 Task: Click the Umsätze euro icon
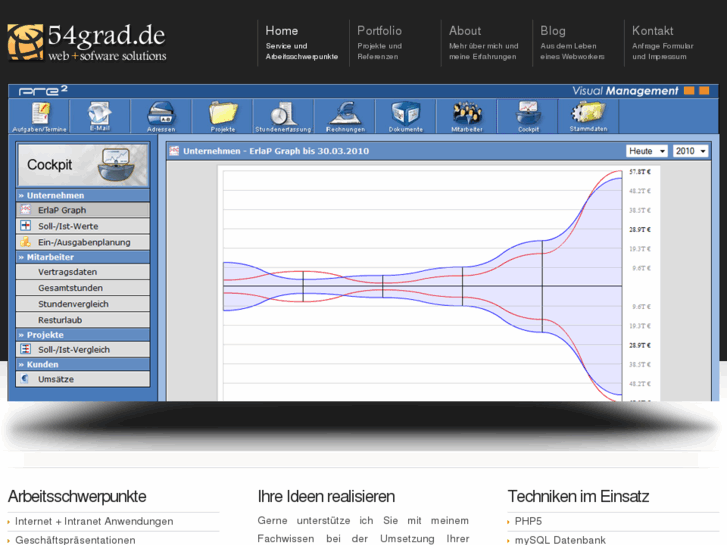26,379
